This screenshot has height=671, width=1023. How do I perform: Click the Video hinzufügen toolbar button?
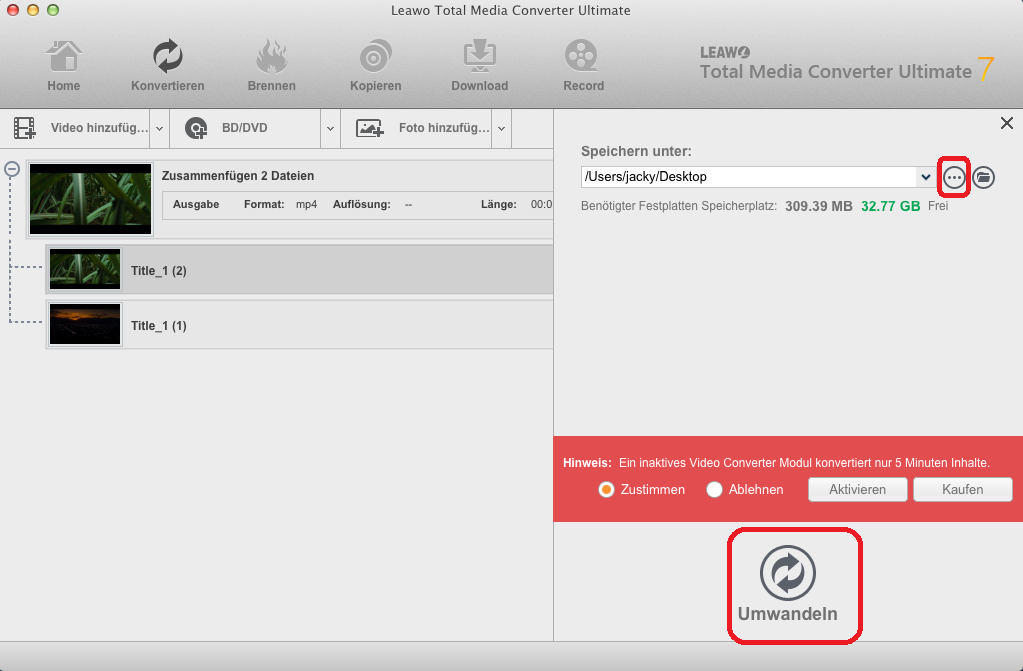point(78,128)
